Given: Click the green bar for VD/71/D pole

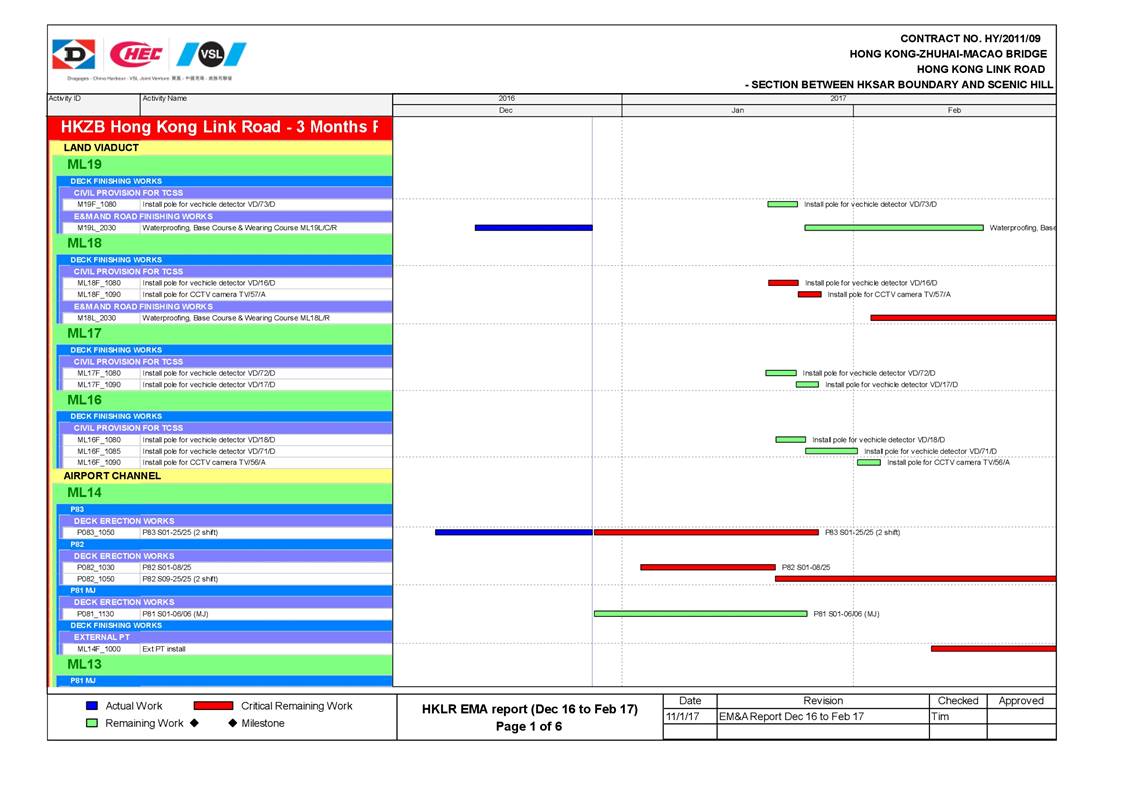Looking at the screenshot, I should click(832, 451).
